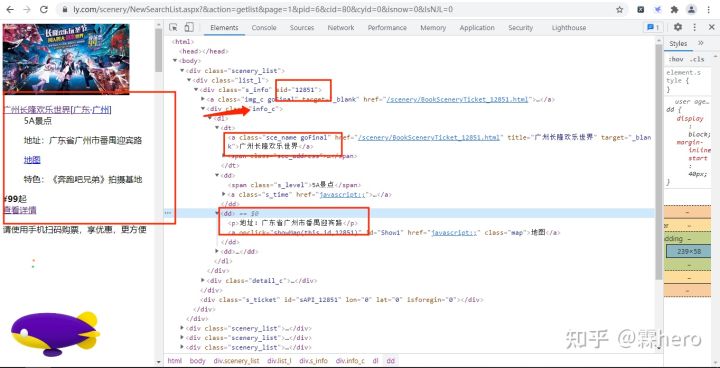Show more Styles pane tabs chevron
Image resolution: width=720 pixels, height=368 pixels.
coord(701,43)
